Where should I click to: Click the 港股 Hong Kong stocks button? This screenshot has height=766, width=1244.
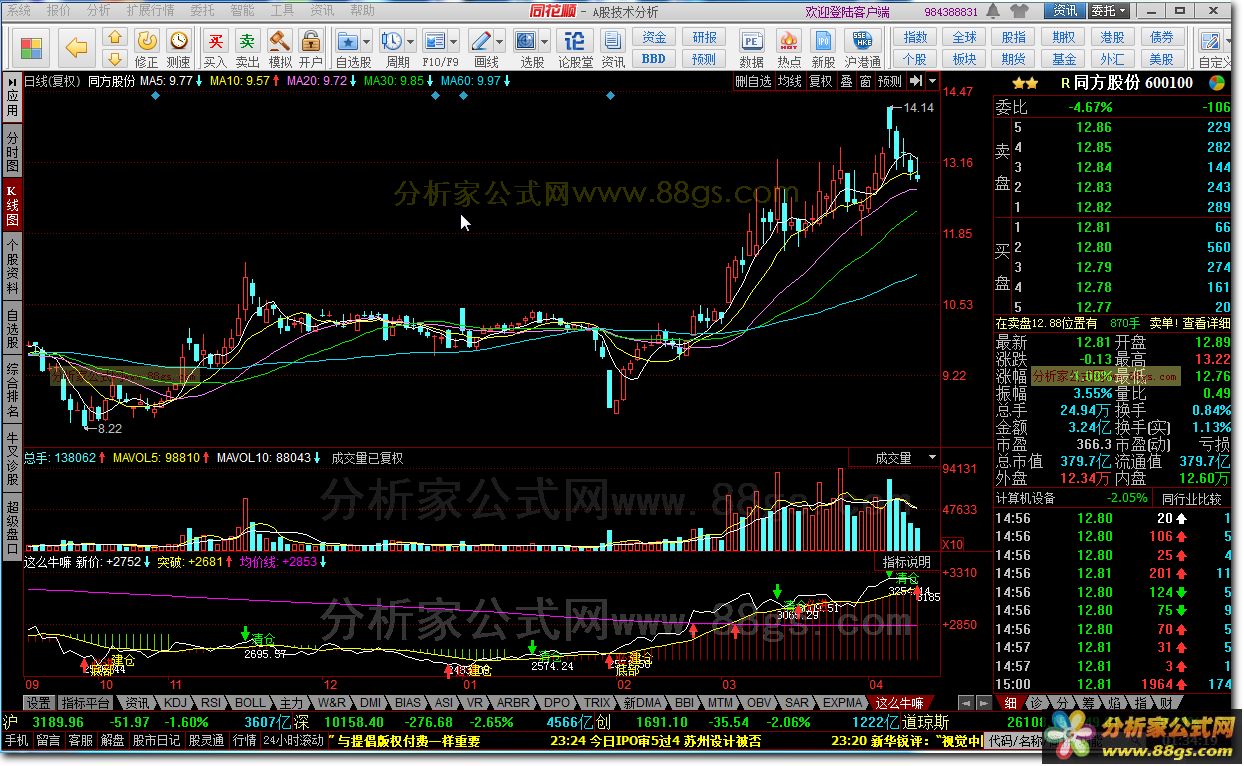point(1112,37)
